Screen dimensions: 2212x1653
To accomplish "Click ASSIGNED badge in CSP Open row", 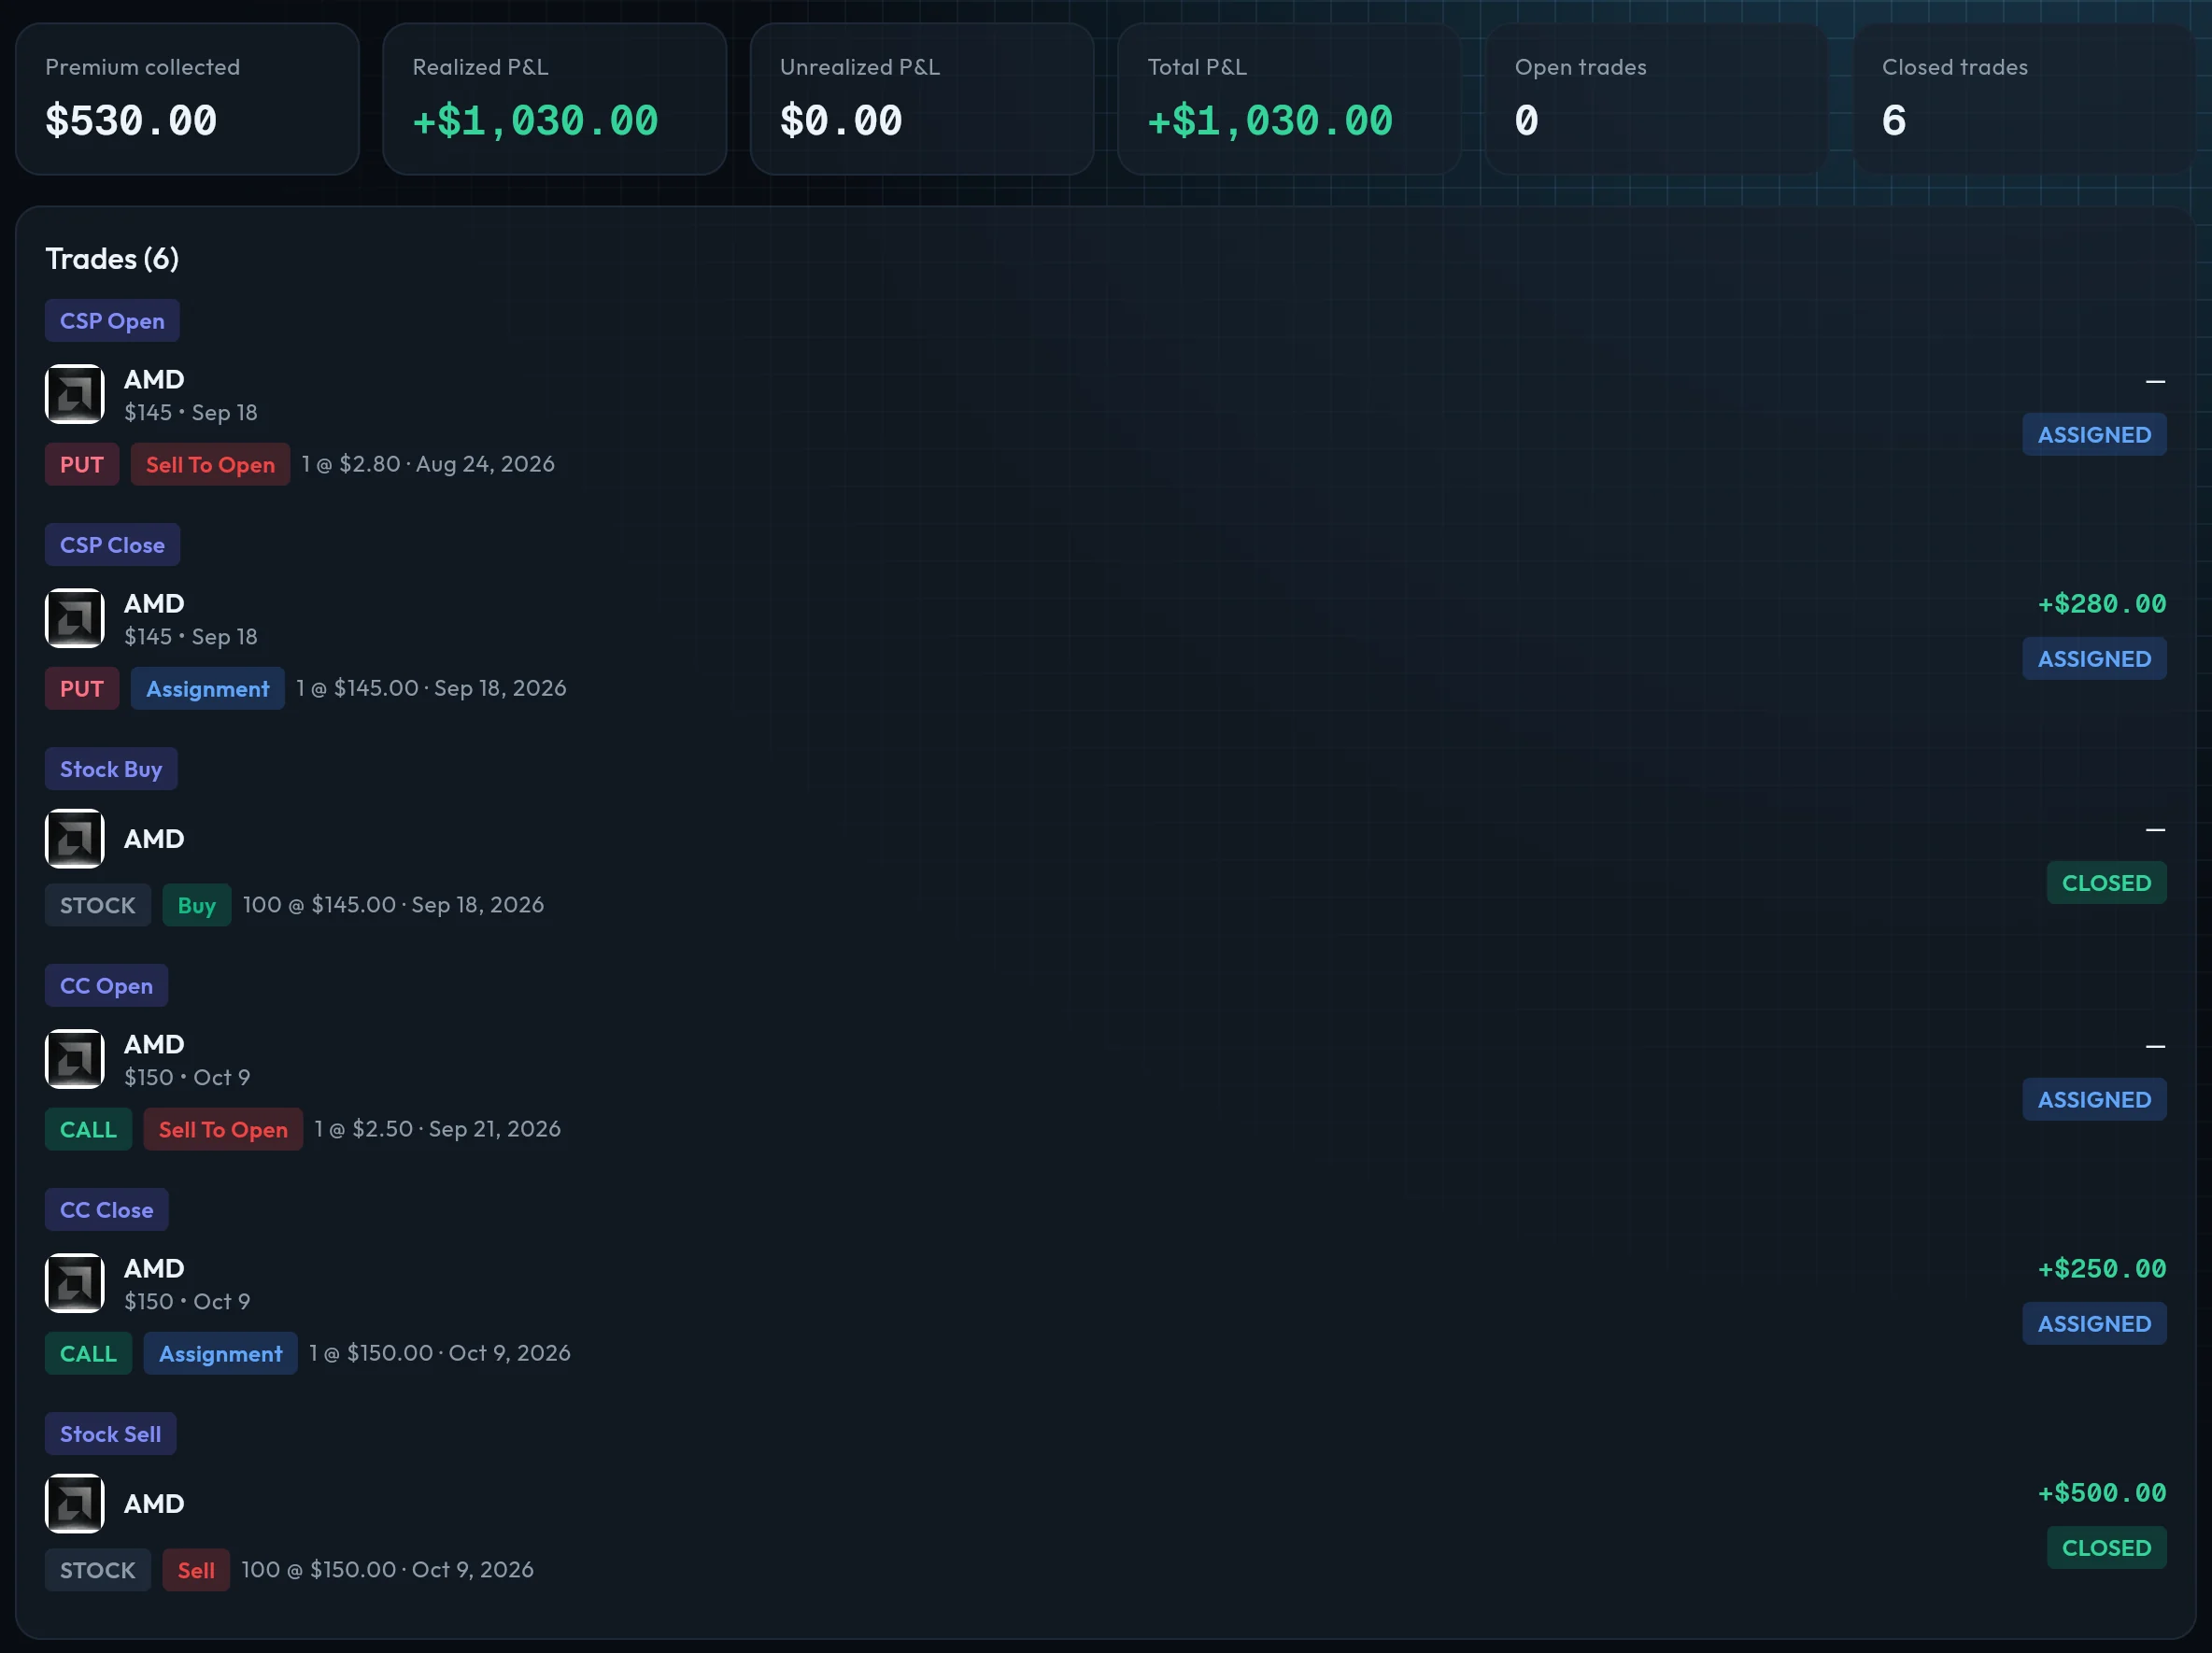I will (x=2094, y=435).
